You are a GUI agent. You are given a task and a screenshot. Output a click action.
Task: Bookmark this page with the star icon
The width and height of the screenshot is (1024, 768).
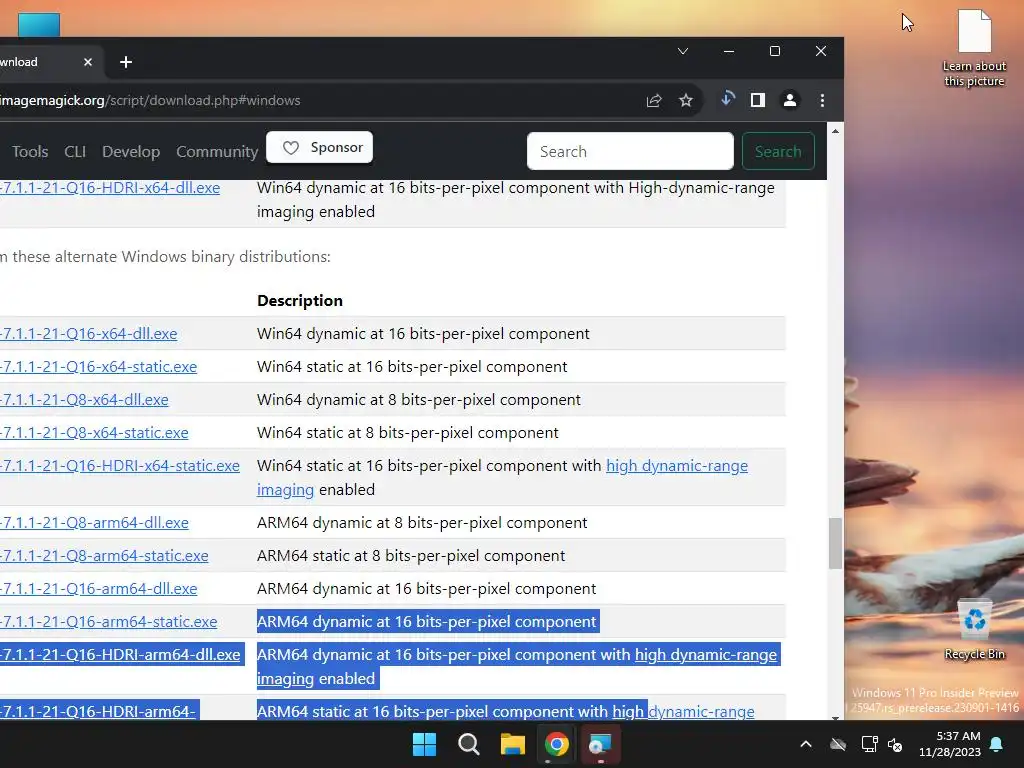[686, 101]
